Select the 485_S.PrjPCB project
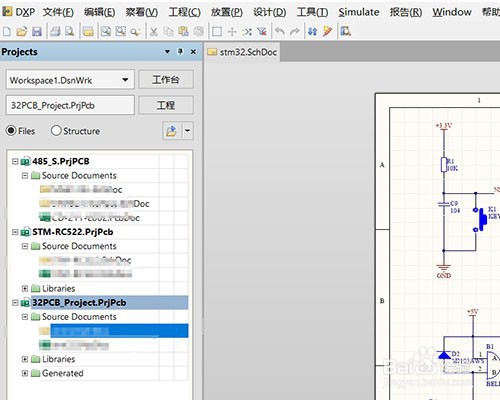The width and height of the screenshot is (500, 400). click(x=61, y=161)
